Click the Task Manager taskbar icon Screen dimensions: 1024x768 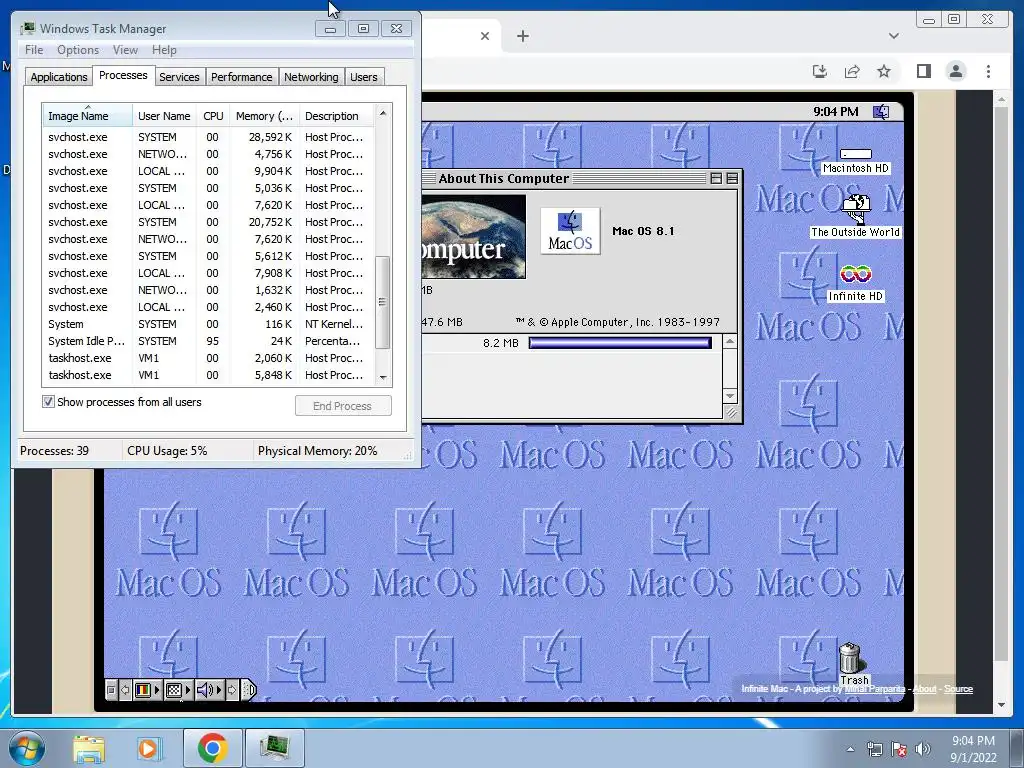click(274, 748)
